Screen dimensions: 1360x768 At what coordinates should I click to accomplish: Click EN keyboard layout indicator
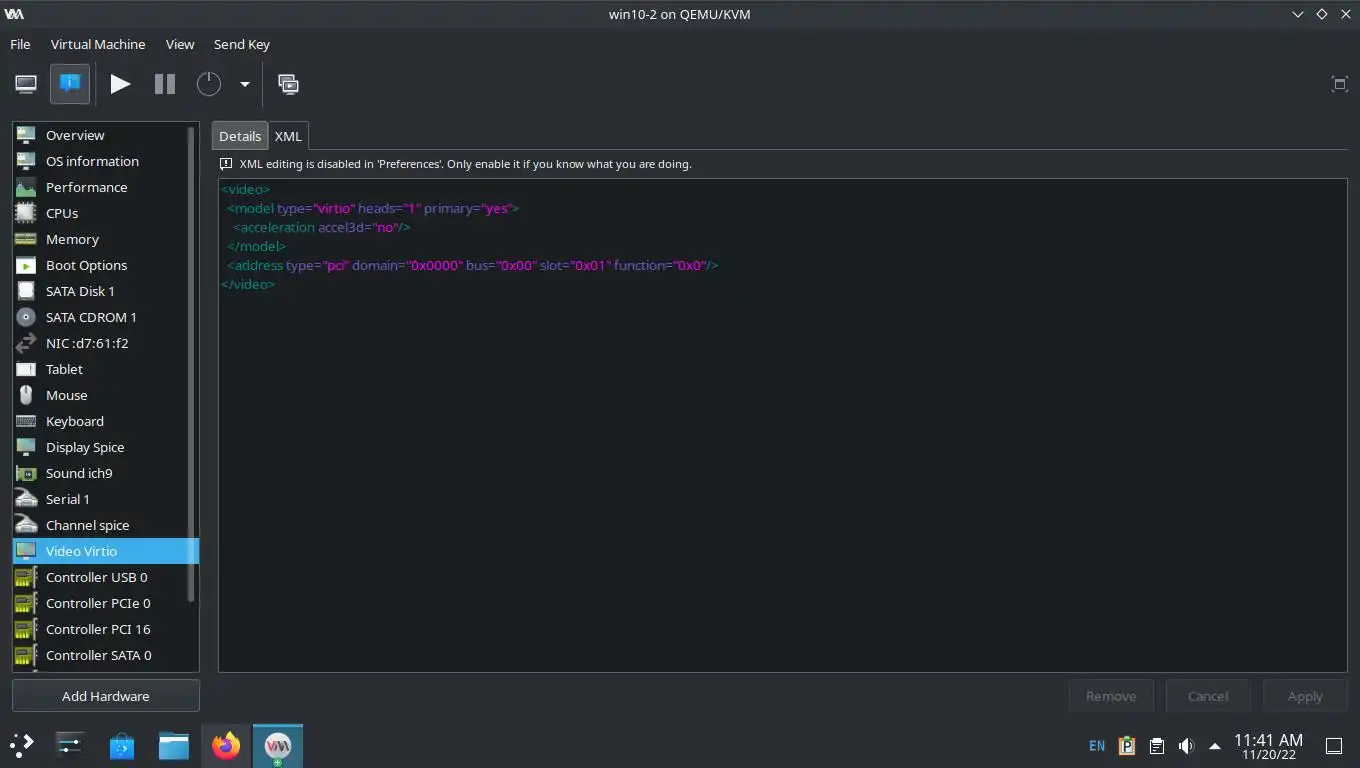[x=1097, y=746]
